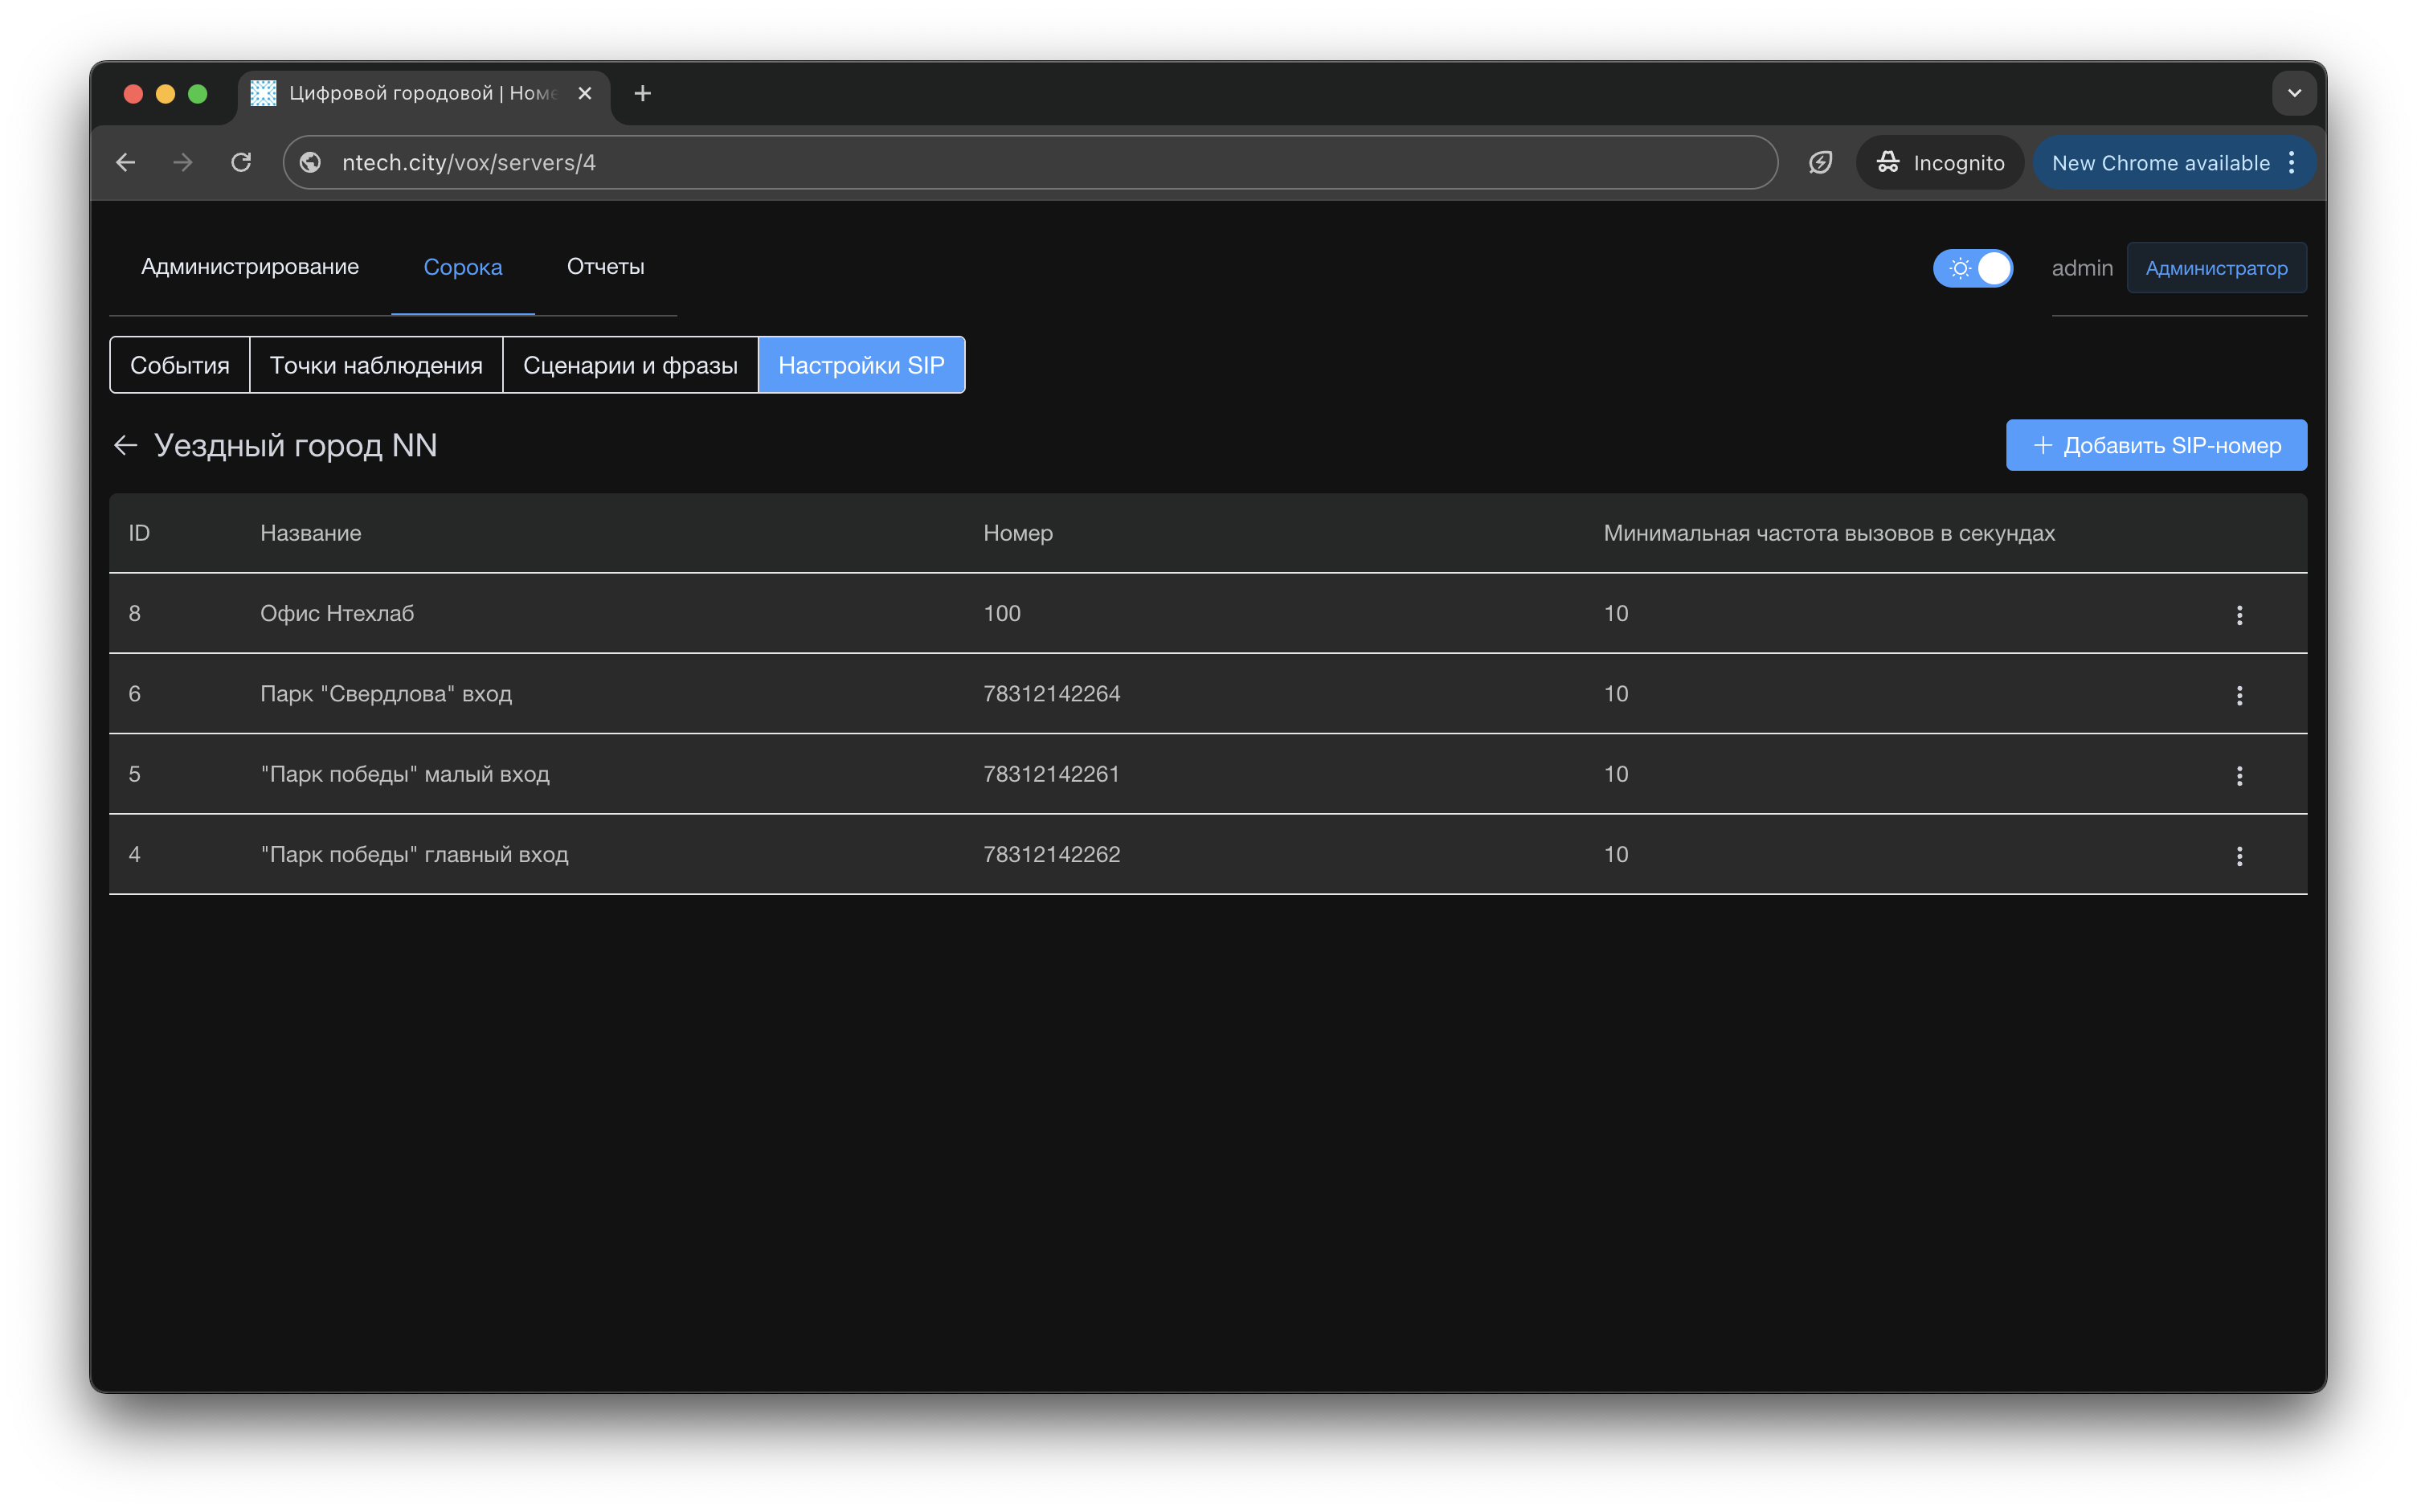Click the site info icon in address bar
This screenshot has height=1512, width=2417.
tap(311, 162)
